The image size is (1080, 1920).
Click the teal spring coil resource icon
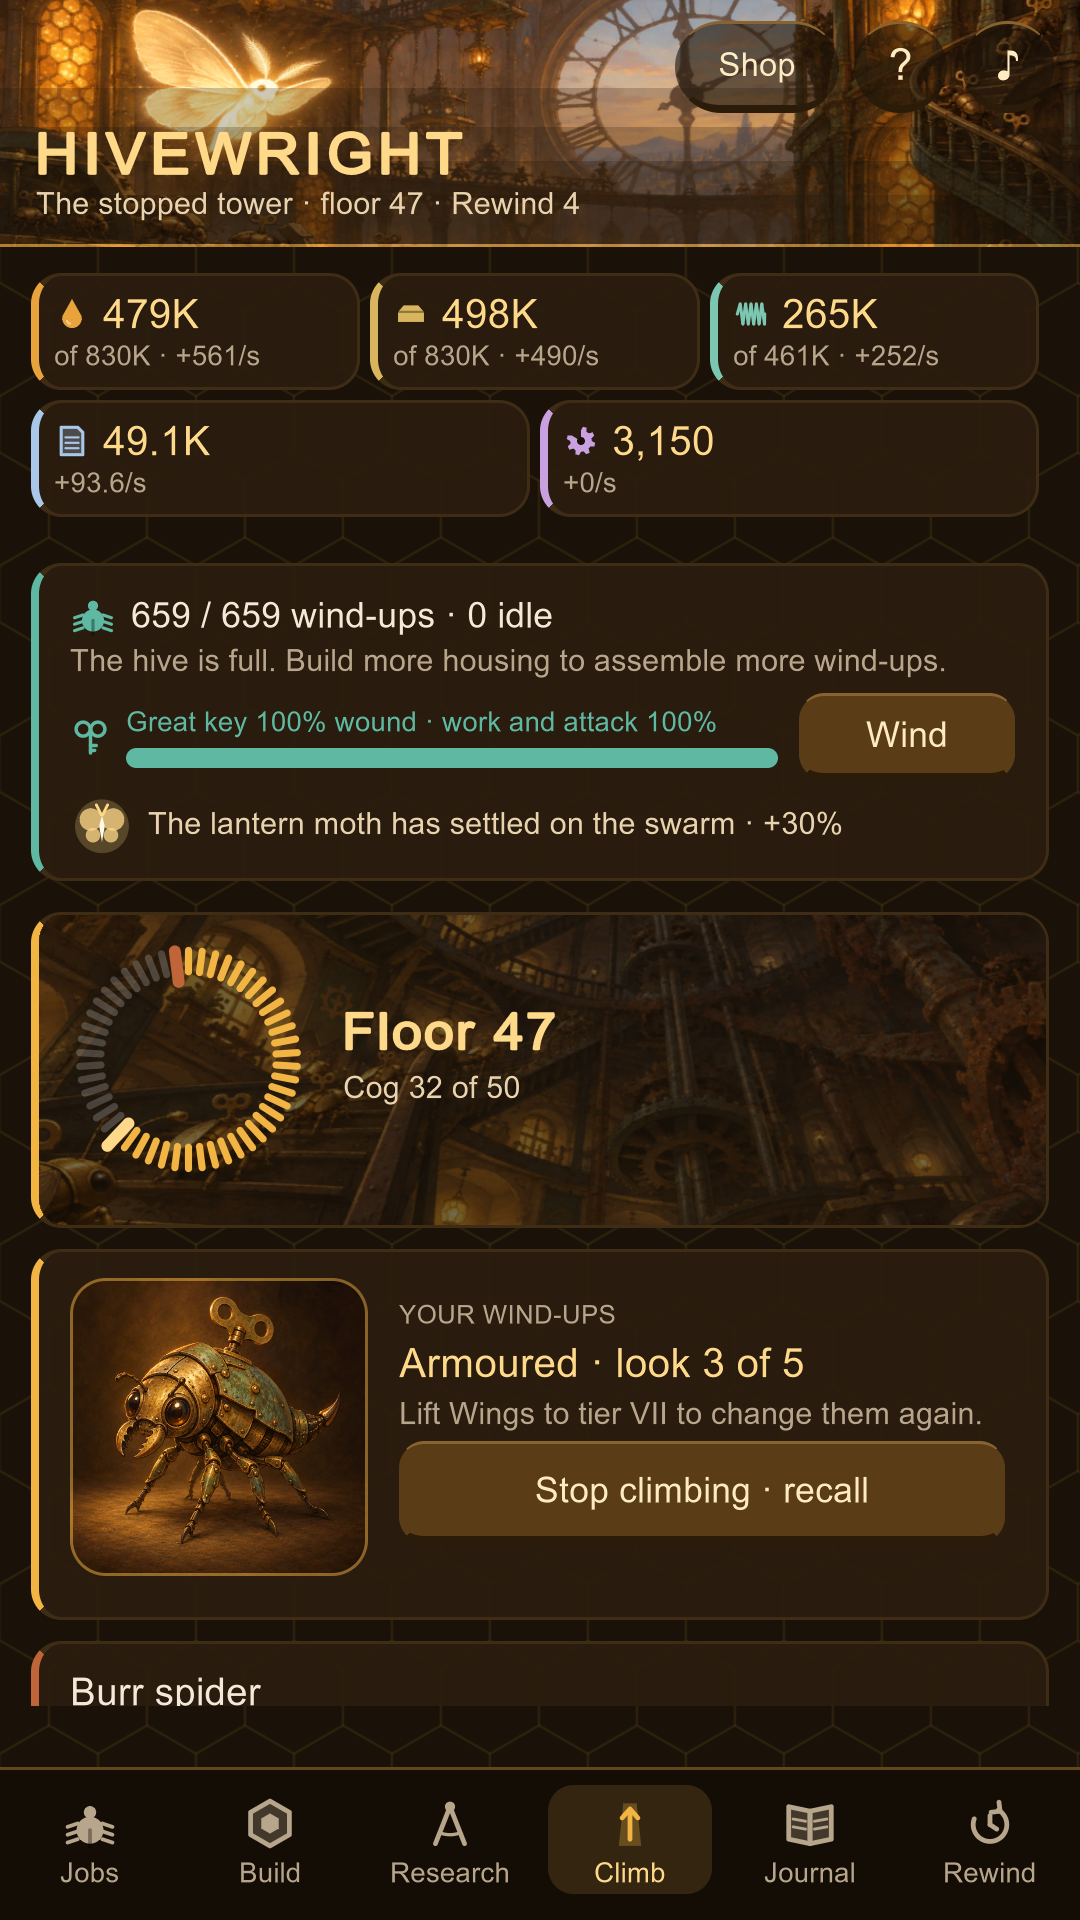click(x=751, y=315)
